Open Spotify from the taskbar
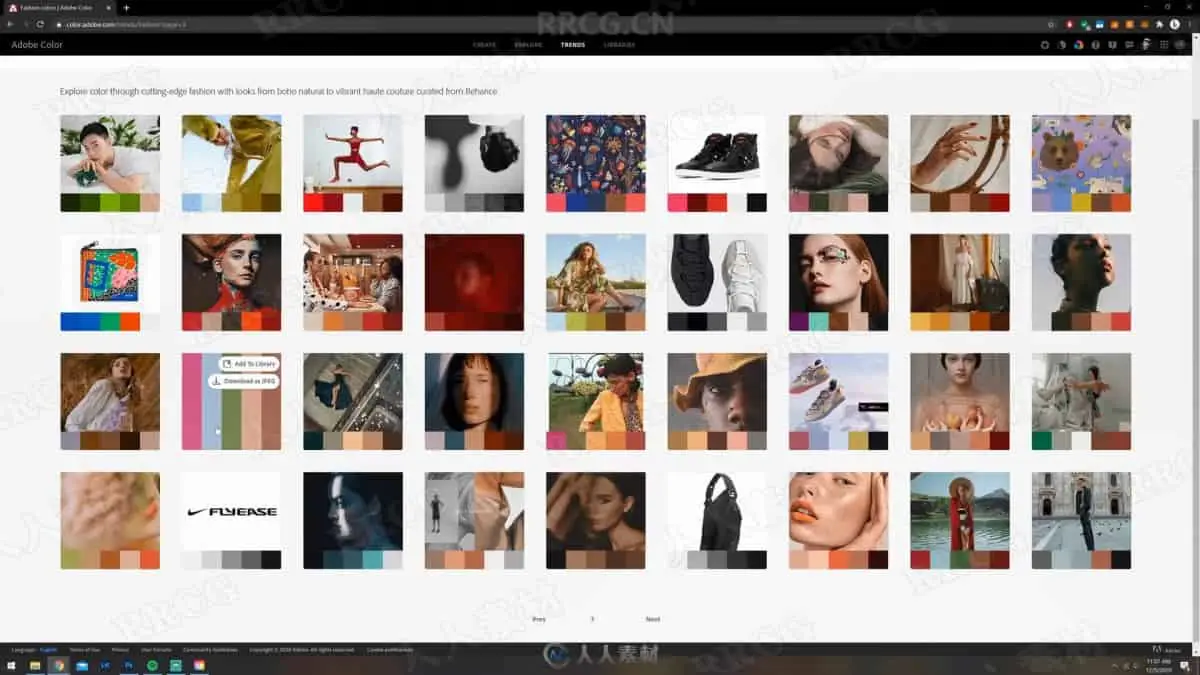Viewport: 1200px width, 675px height. (x=152, y=665)
